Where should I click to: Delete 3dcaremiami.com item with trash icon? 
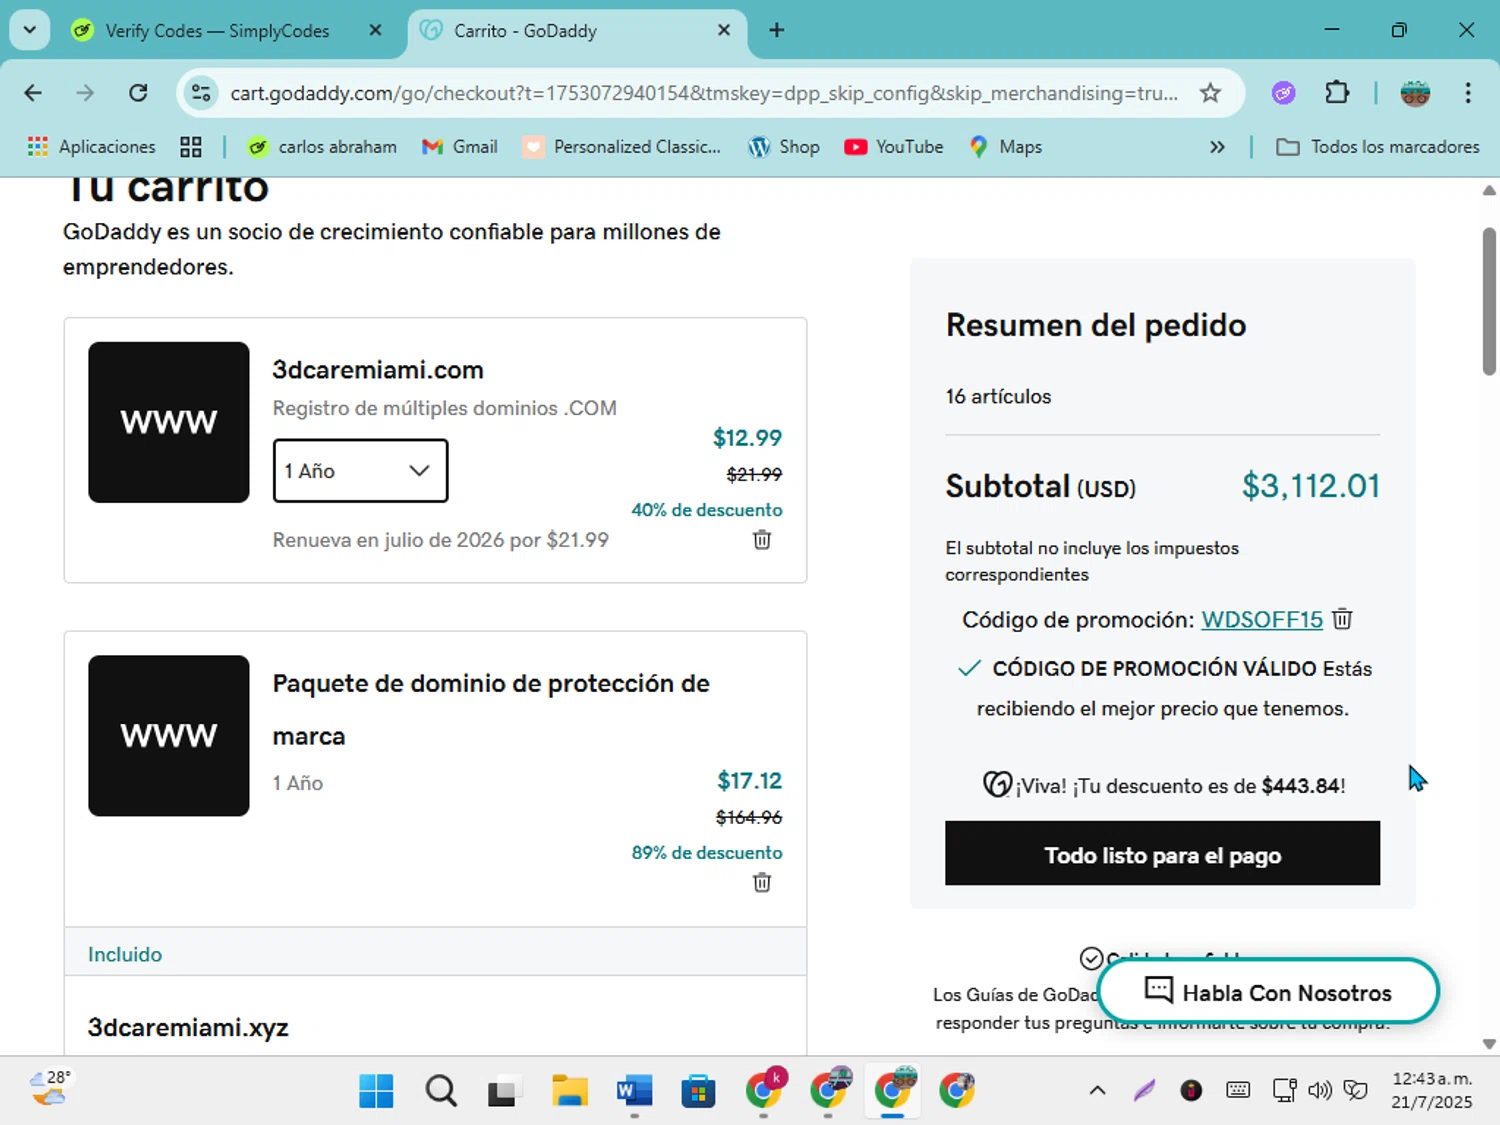pos(762,540)
